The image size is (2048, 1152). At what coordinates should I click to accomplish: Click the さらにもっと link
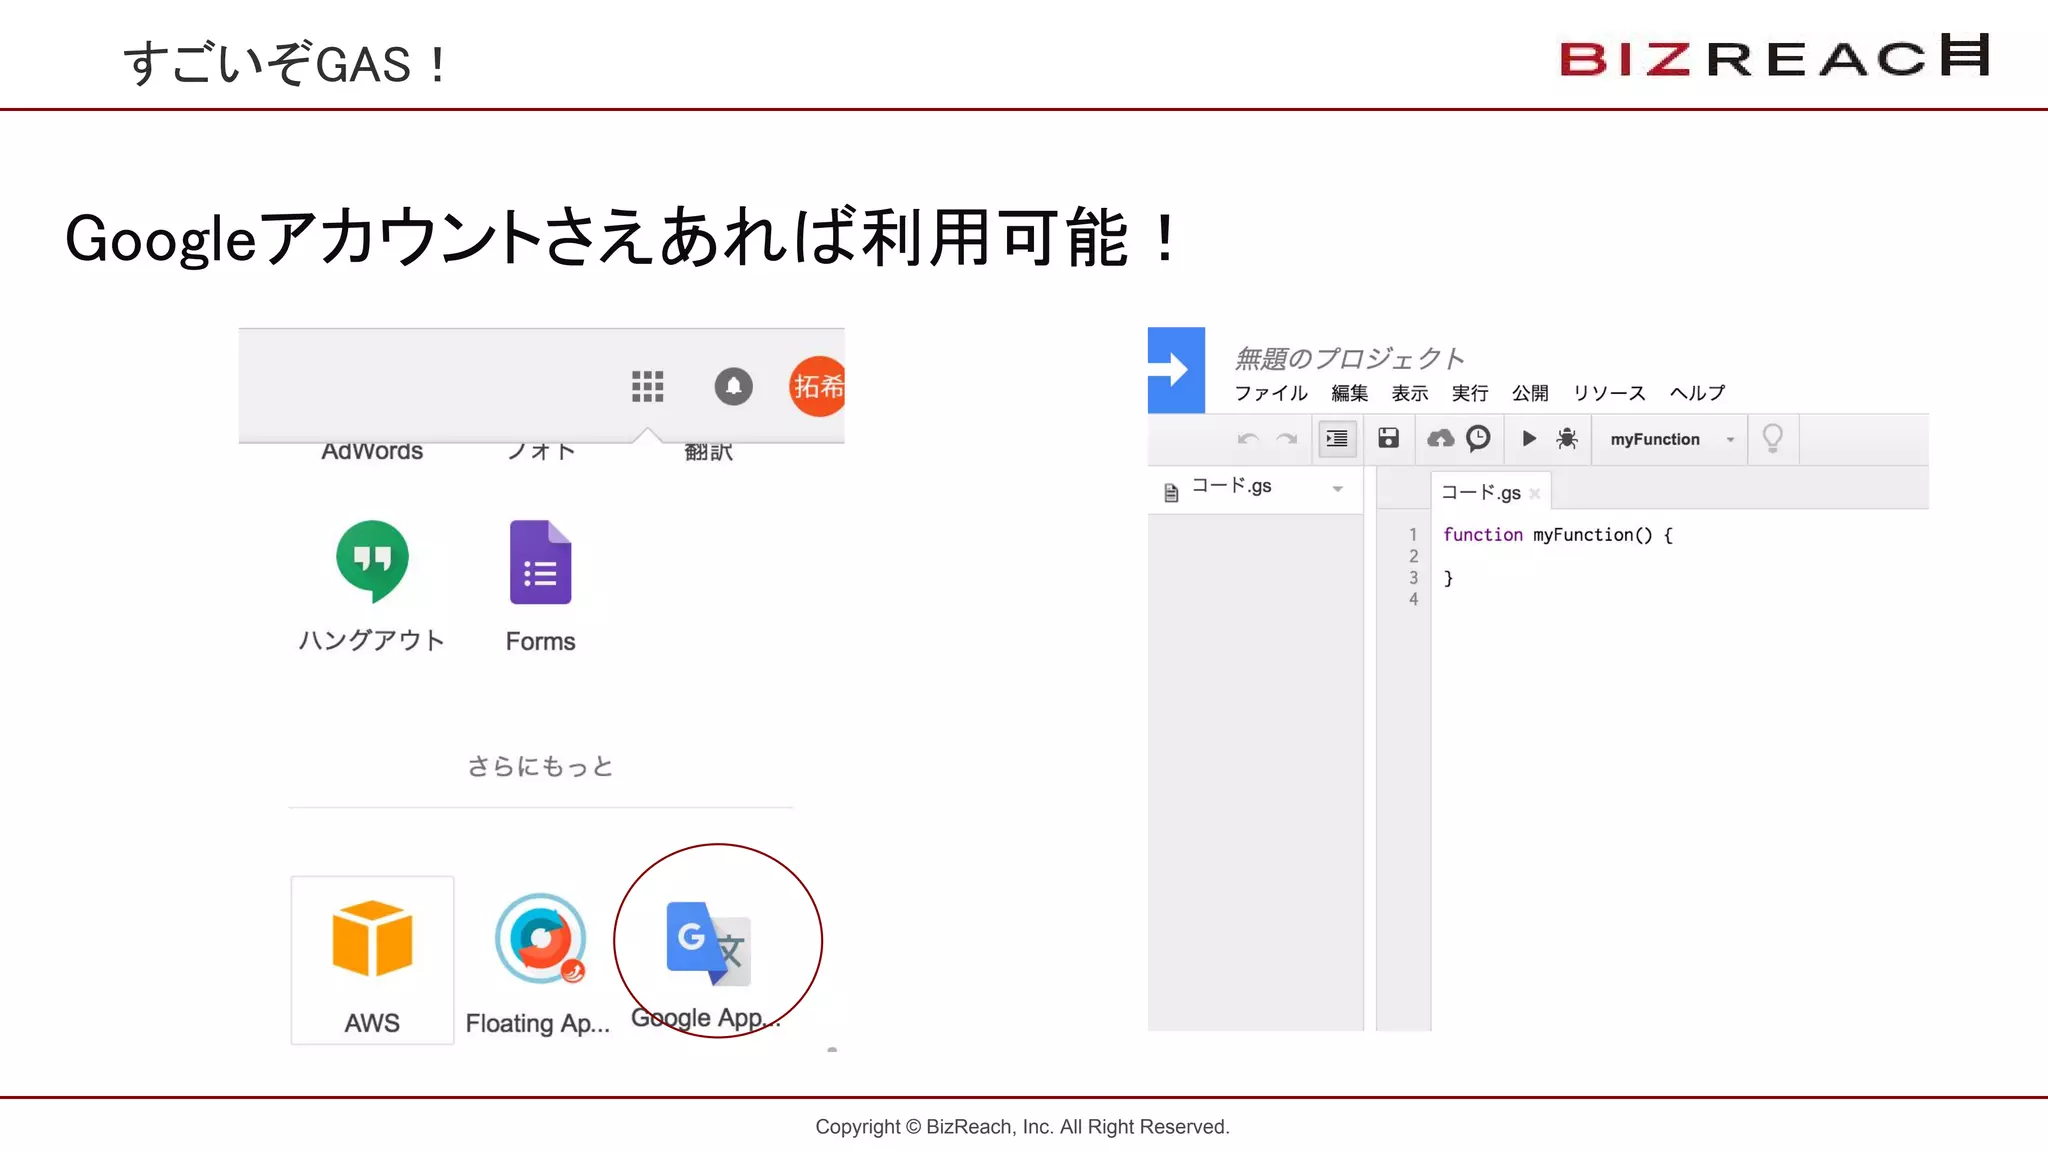tap(540, 766)
